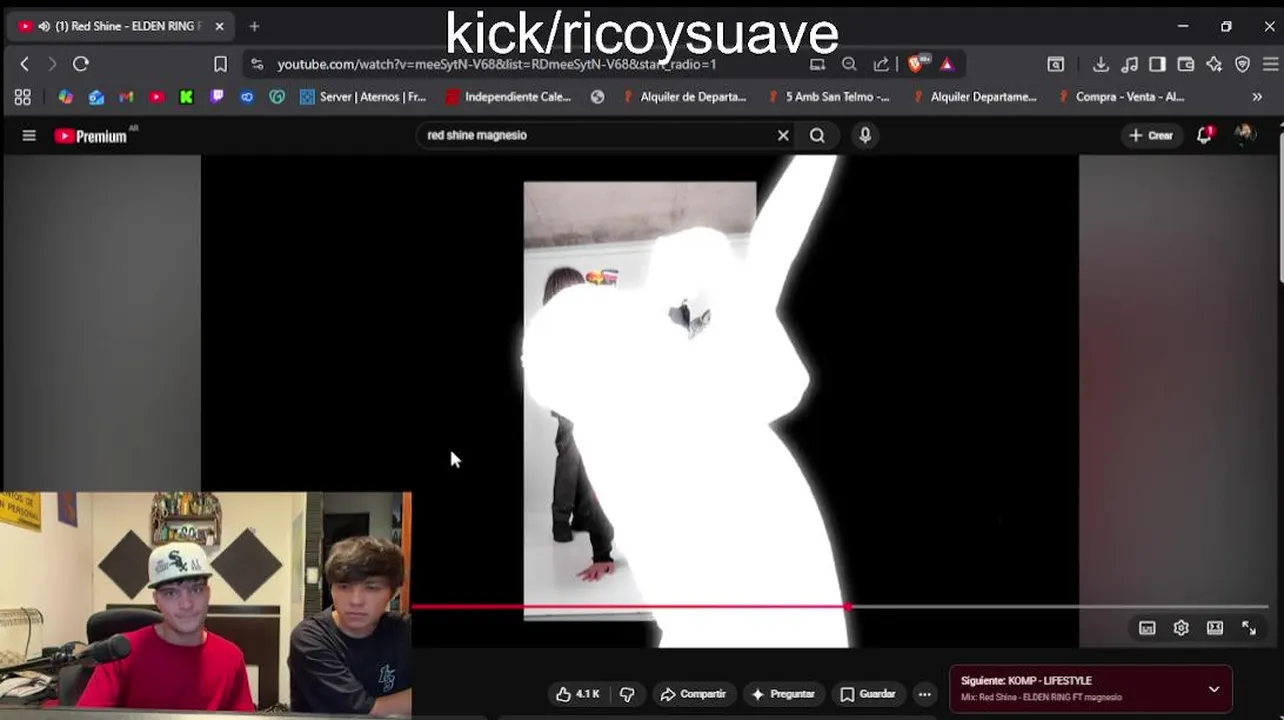Open video settings gear

point(1181,628)
